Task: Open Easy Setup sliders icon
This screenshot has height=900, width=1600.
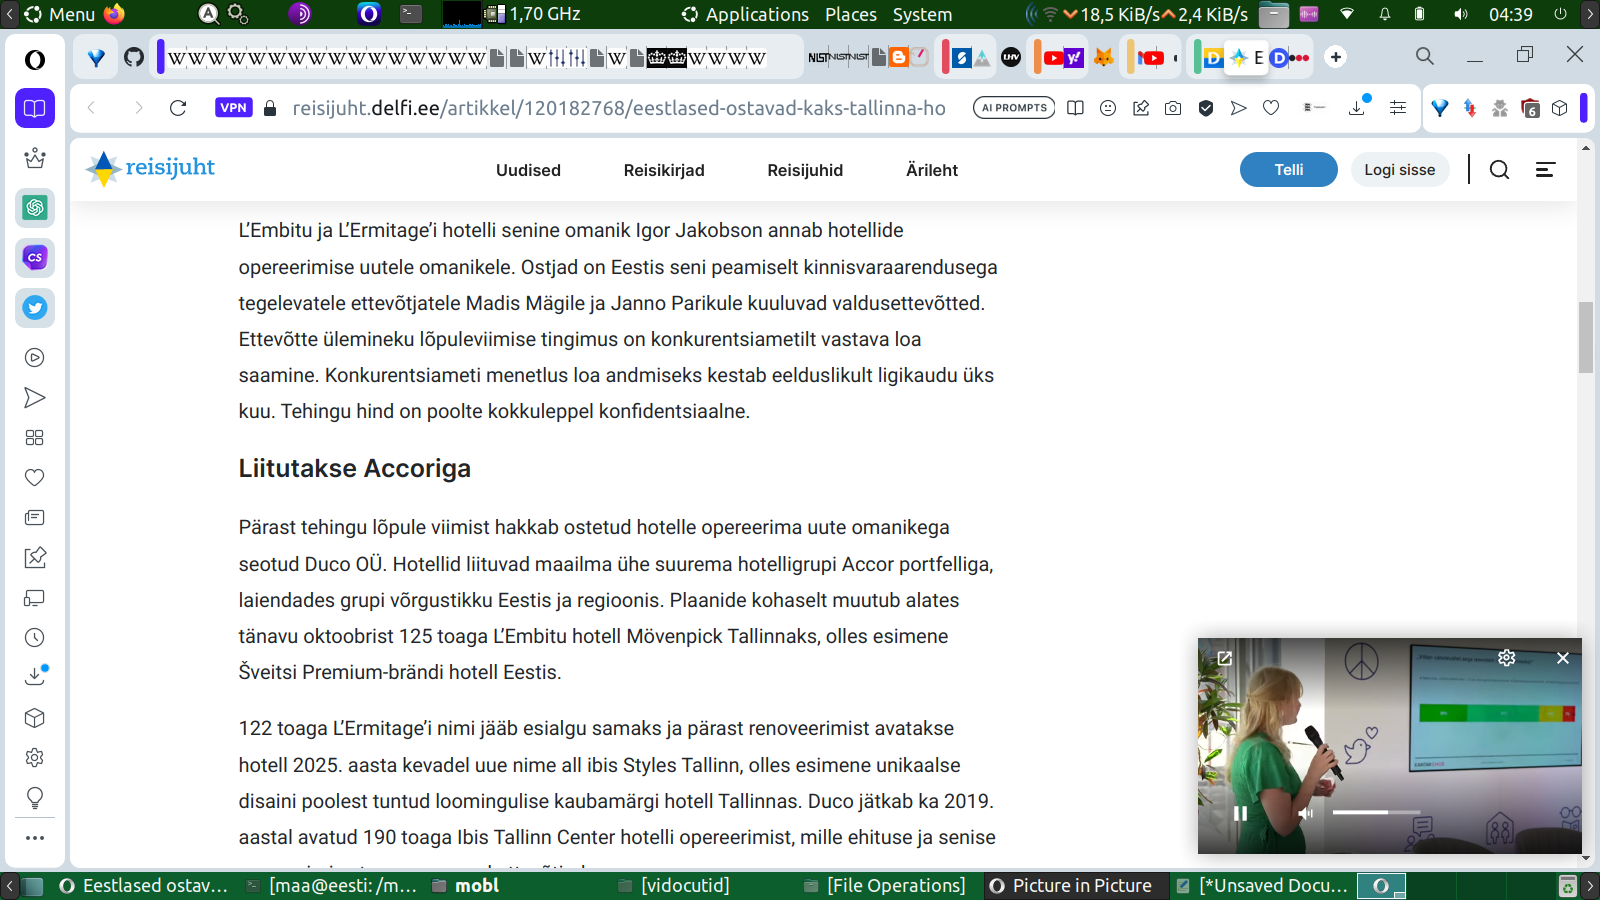Action: tap(1398, 108)
